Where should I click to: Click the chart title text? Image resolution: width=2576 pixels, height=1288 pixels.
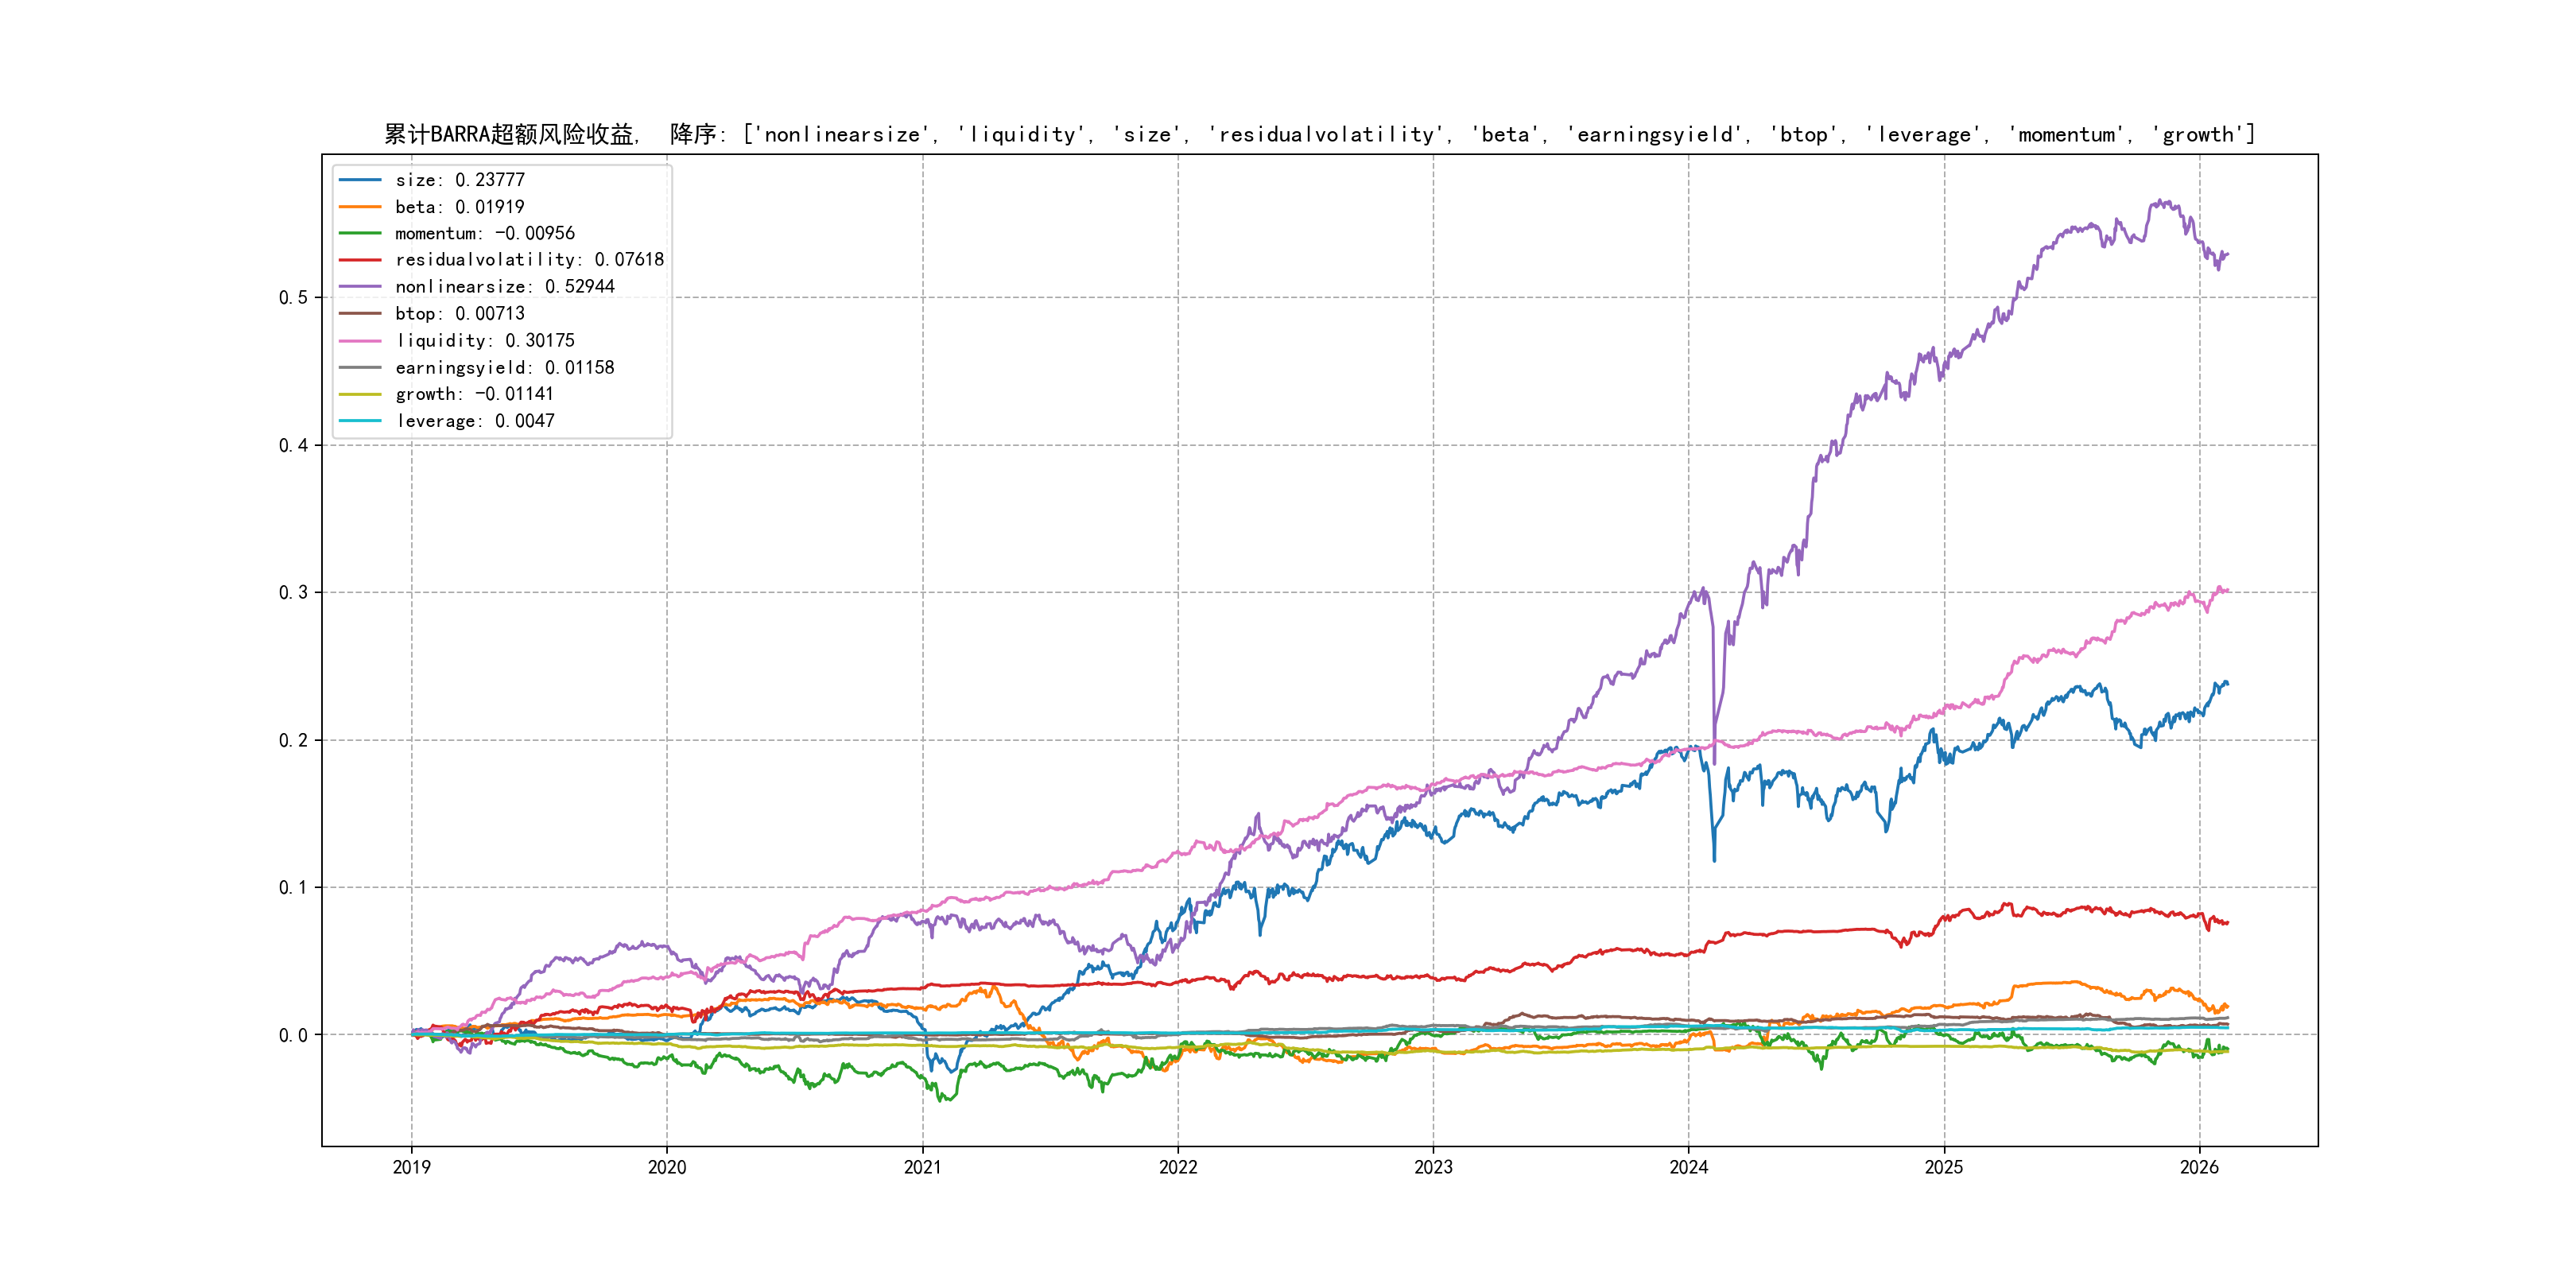(1319, 135)
